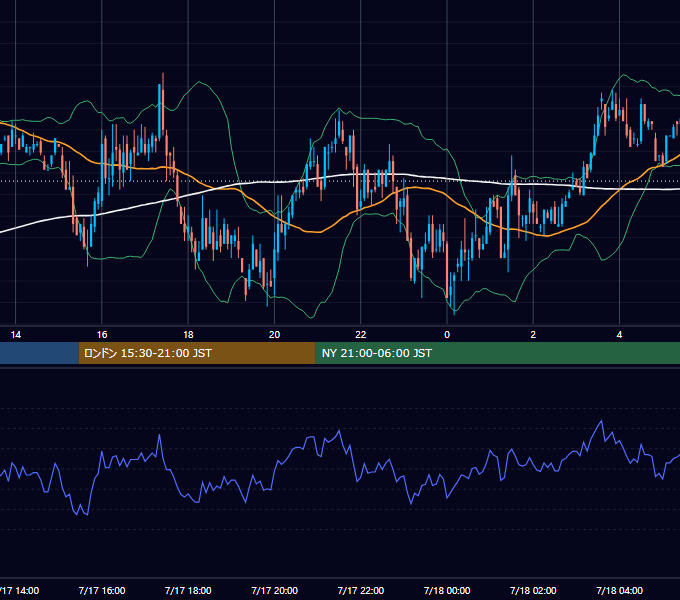Click the hour label 22 on price chart axis
Screen dimensions: 680x600
point(361,335)
